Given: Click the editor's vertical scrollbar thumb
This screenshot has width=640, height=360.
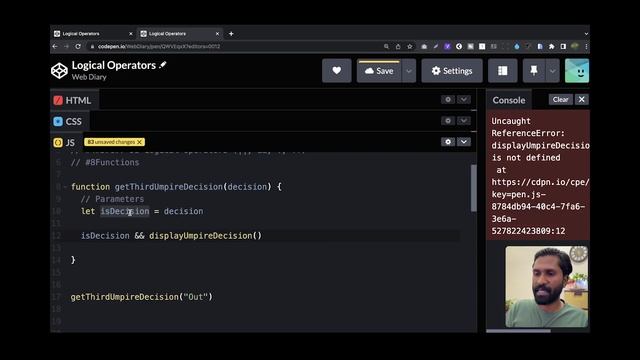Looking at the screenshot, I should click(473, 188).
